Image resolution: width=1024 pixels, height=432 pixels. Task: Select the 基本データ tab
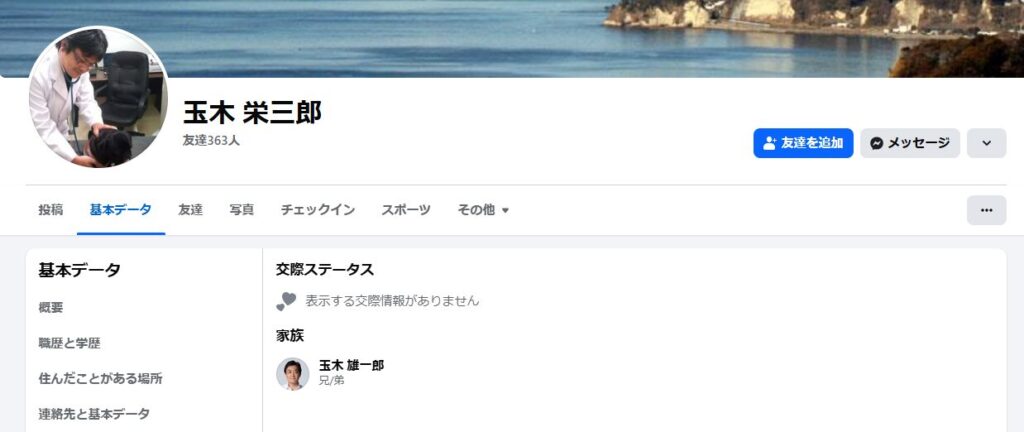point(121,210)
